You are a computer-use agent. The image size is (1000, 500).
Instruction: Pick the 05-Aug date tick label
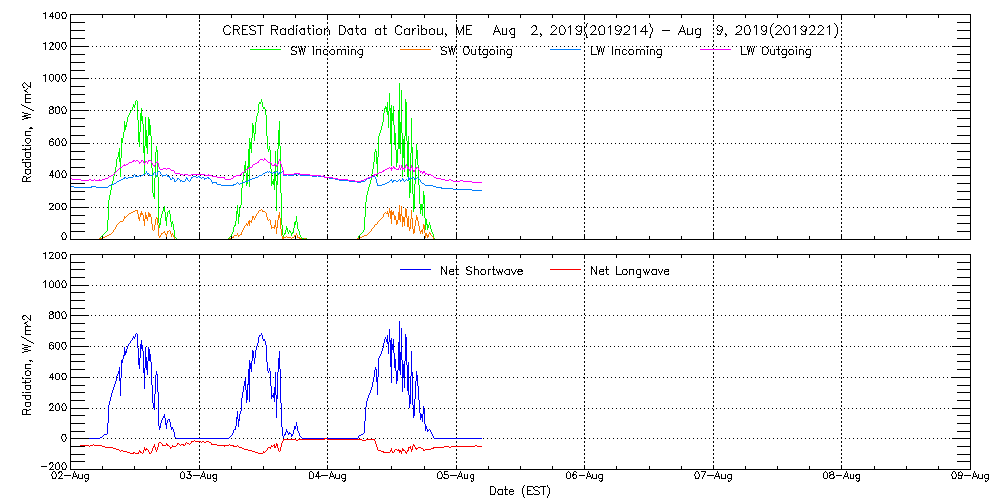[456, 477]
